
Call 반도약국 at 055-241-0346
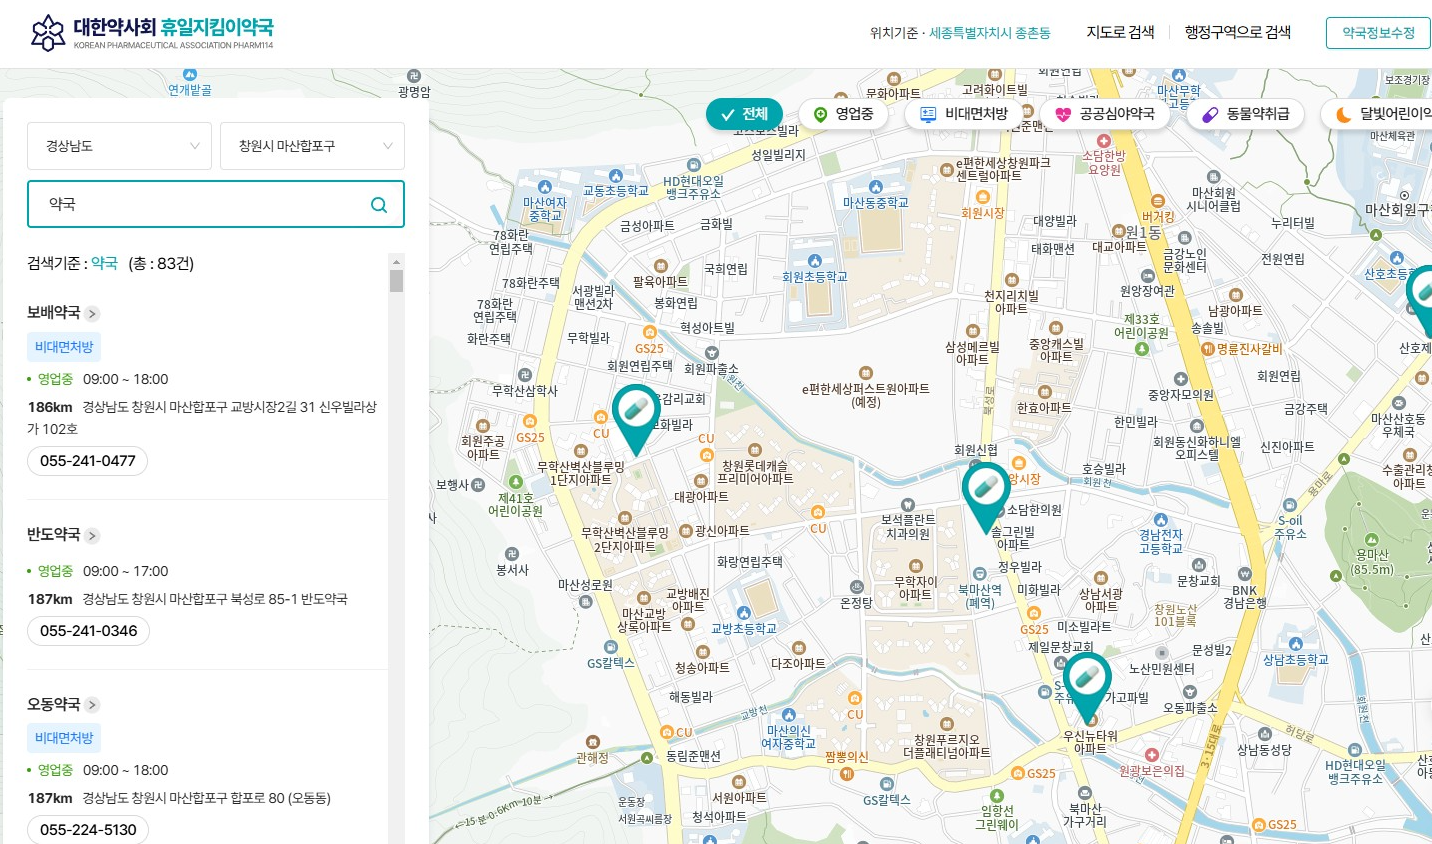(x=89, y=631)
